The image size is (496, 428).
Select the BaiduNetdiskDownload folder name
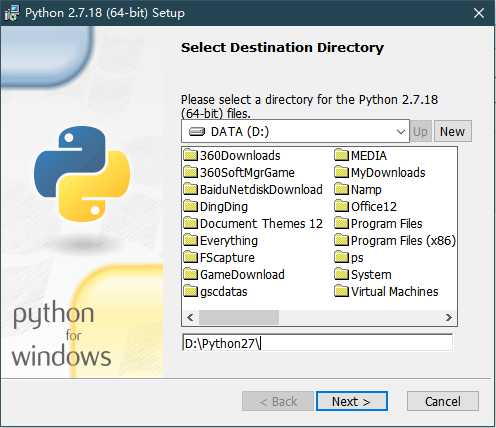tap(261, 190)
